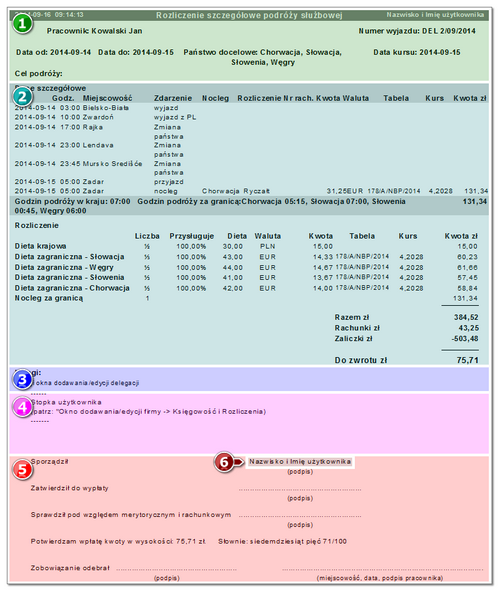Select the 'Nocleg za granicą' row label

click(x=49, y=298)
